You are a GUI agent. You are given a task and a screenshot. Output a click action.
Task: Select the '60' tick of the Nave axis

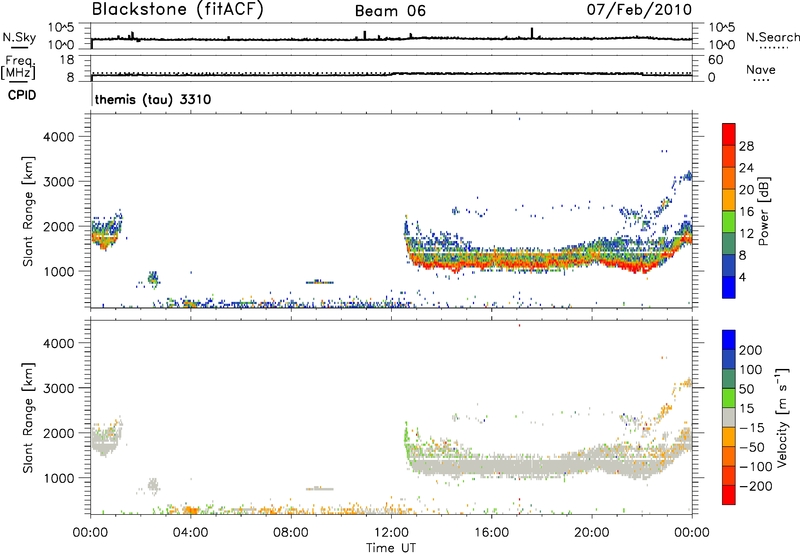pos(716,60)
